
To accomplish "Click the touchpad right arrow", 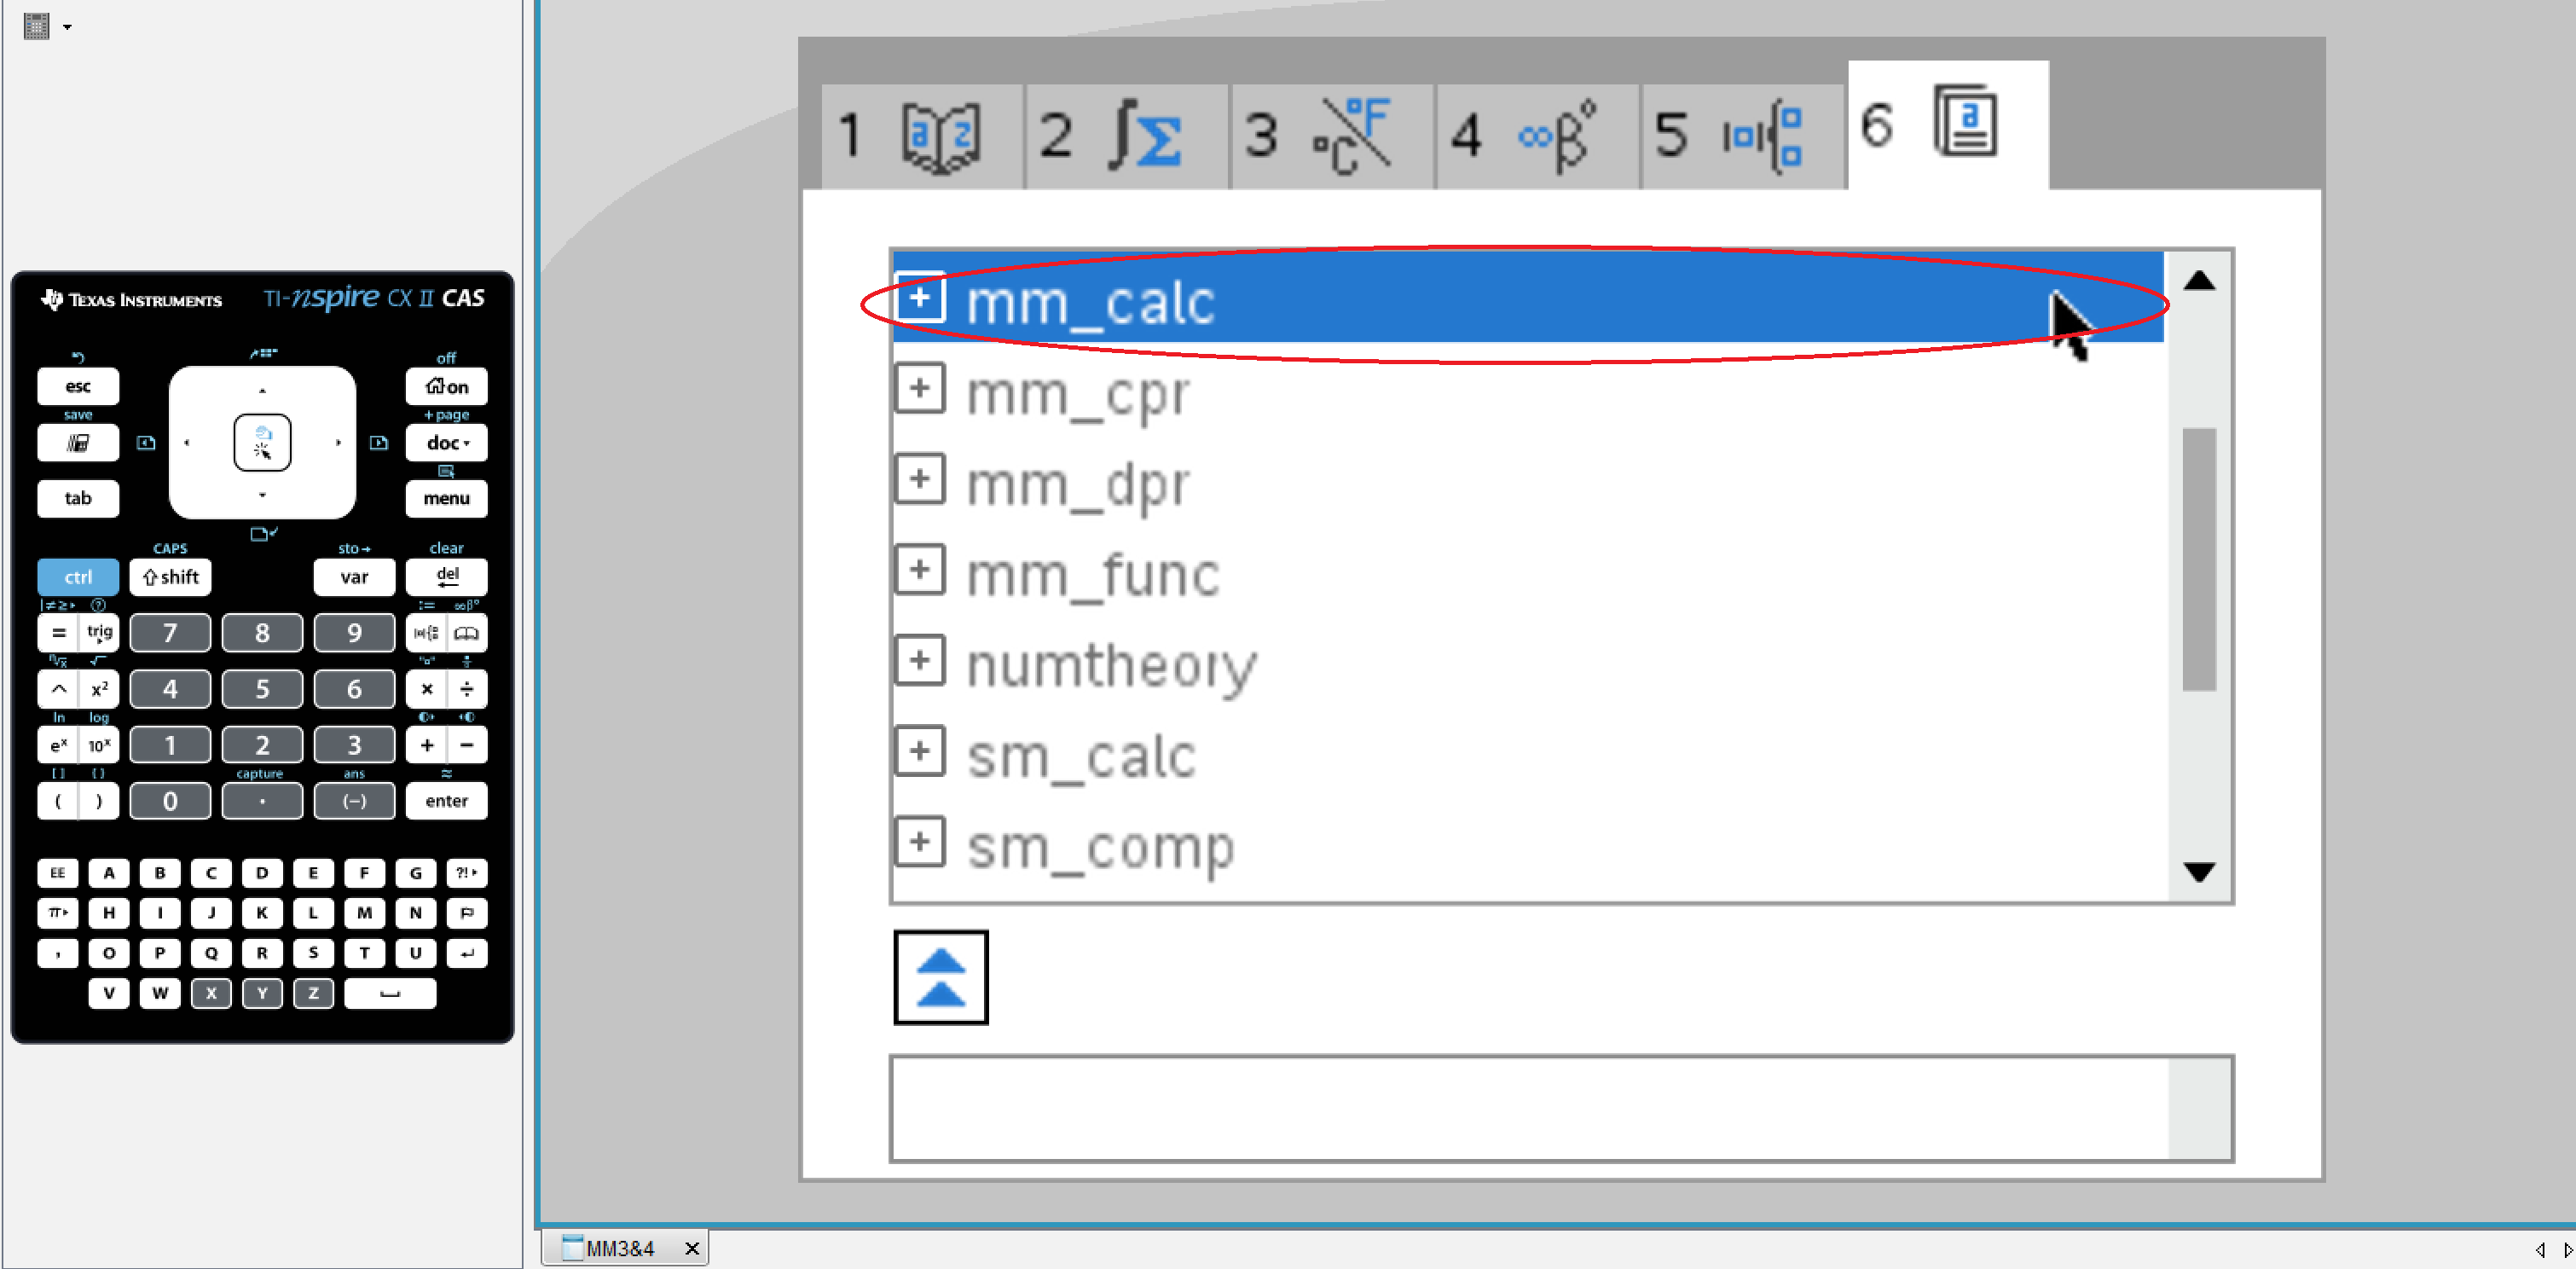I will point(338,442).
